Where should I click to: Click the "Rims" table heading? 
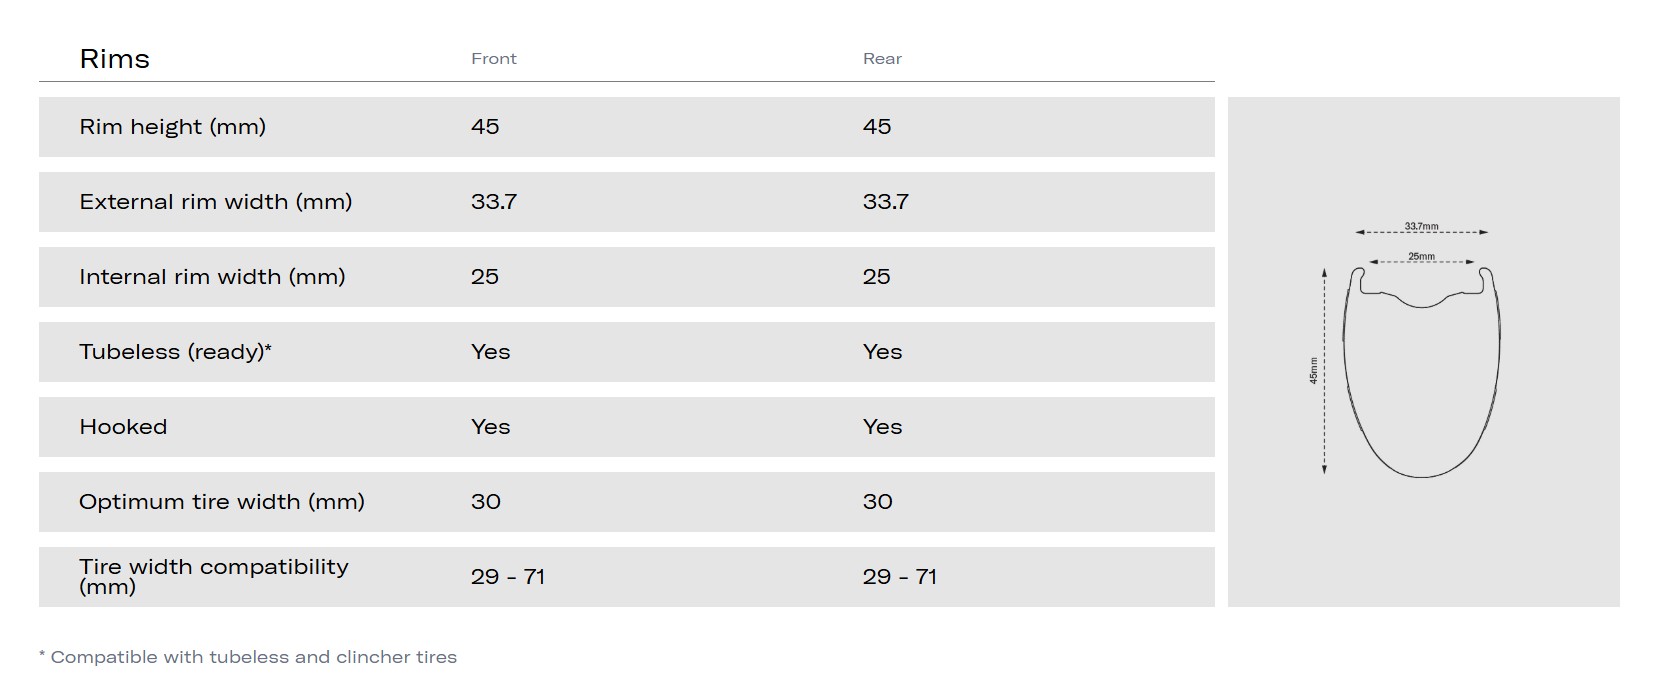tap(114, 59)
